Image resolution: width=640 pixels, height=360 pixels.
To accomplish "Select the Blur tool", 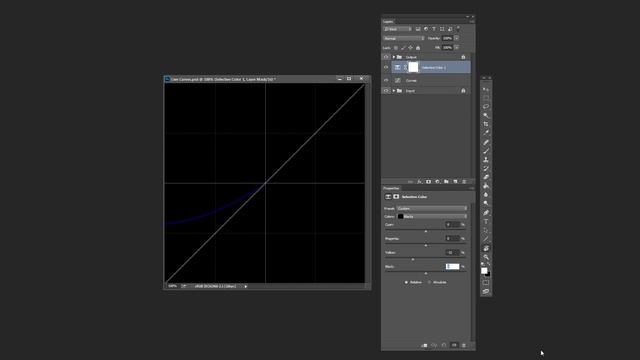I will coord(486,195).
